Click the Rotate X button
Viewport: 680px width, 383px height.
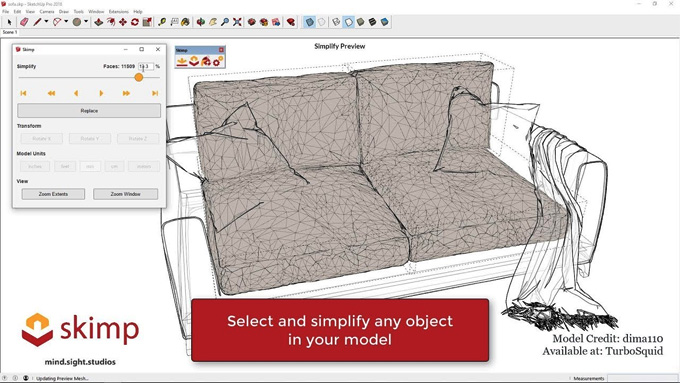[x=42, y=138]
